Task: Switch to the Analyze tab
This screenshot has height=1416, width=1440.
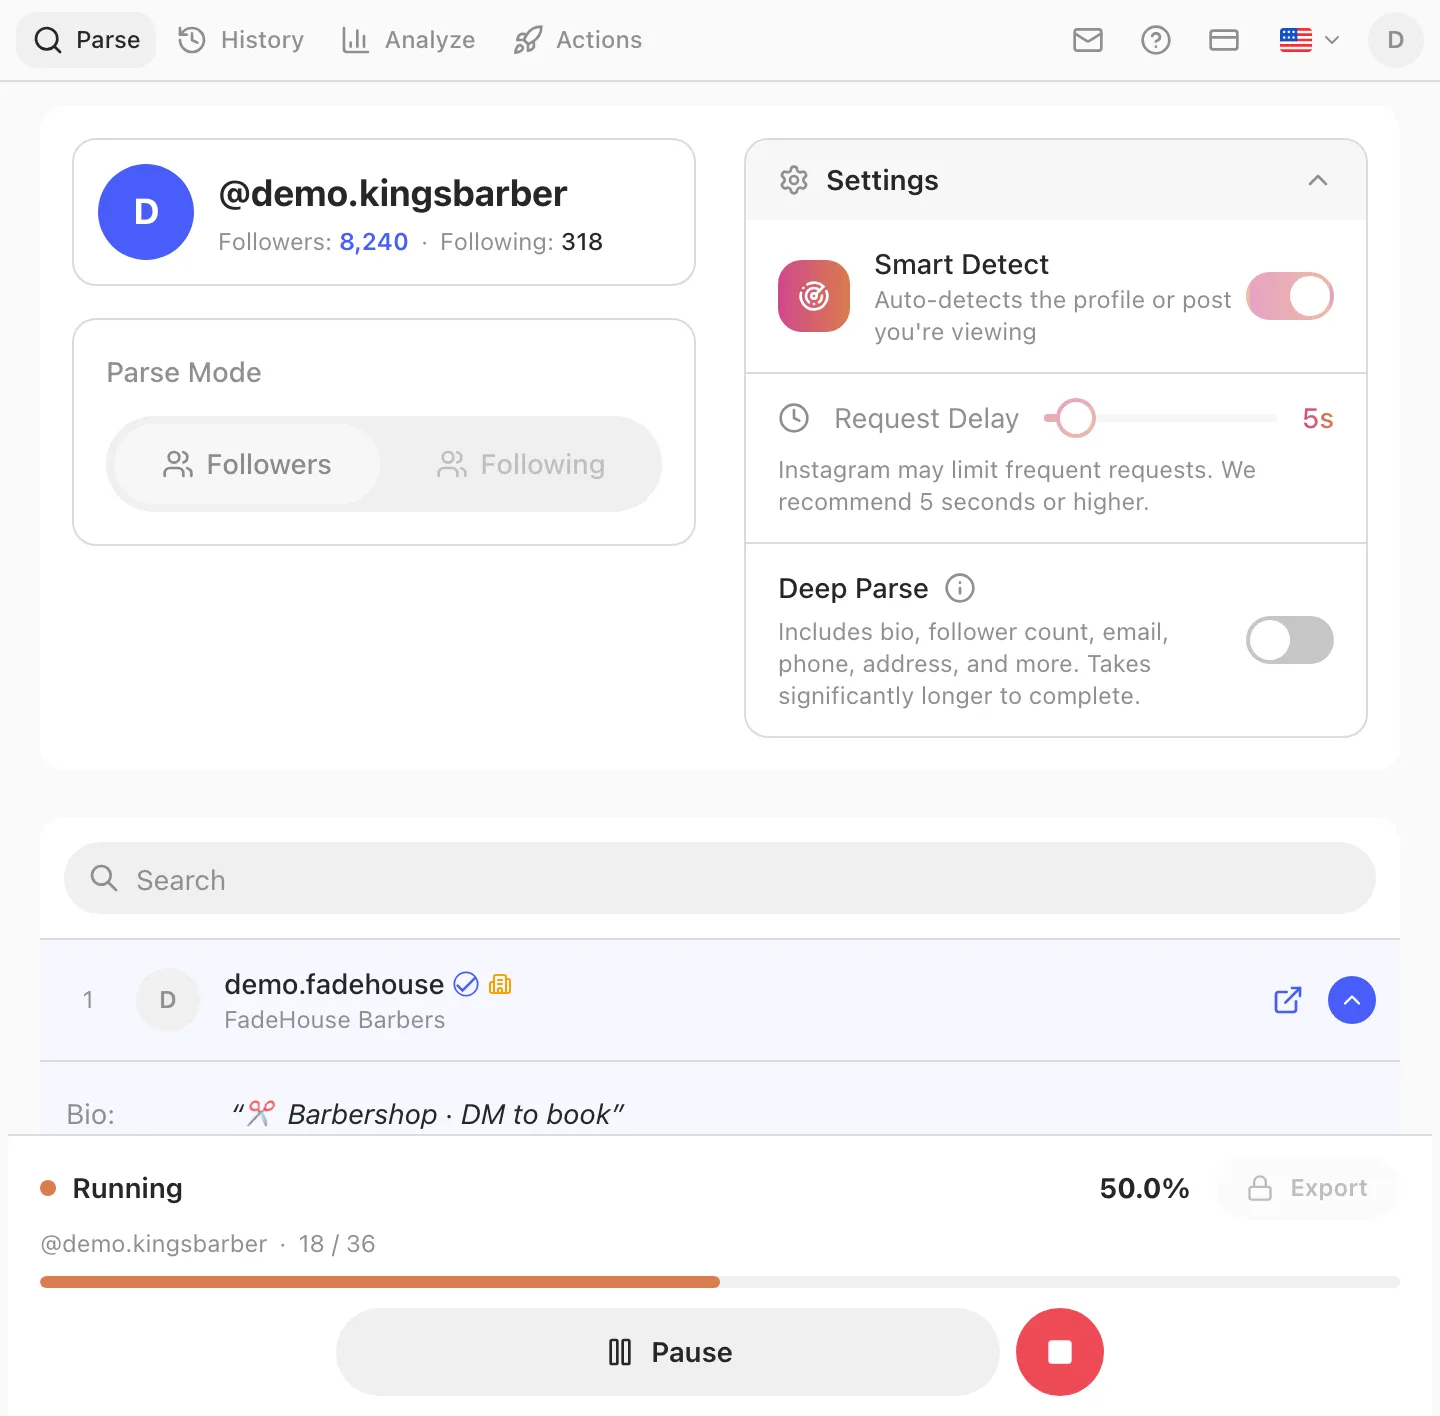Action: (x=408, y=40)
